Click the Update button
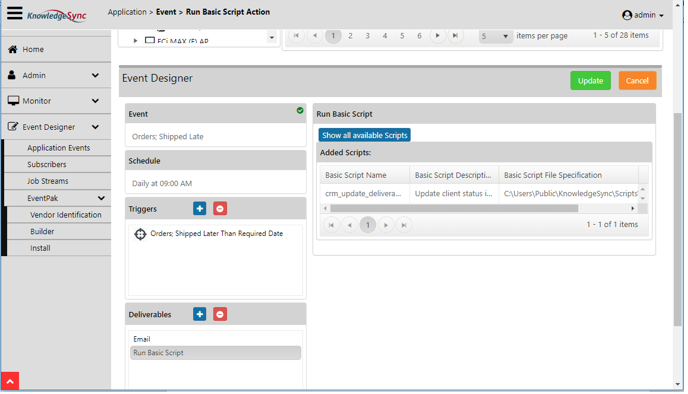The image size is (688, 394). click(590, 81)
